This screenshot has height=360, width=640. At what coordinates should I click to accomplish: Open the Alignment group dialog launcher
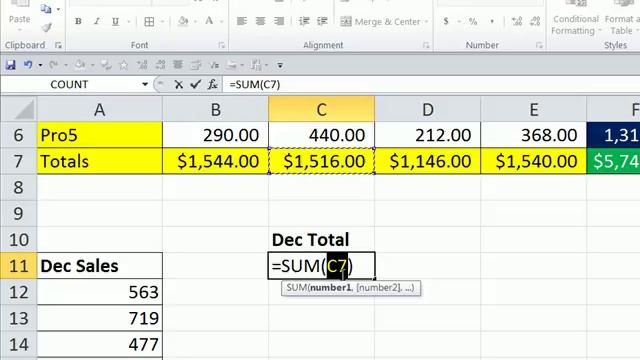tap(426, 45)
